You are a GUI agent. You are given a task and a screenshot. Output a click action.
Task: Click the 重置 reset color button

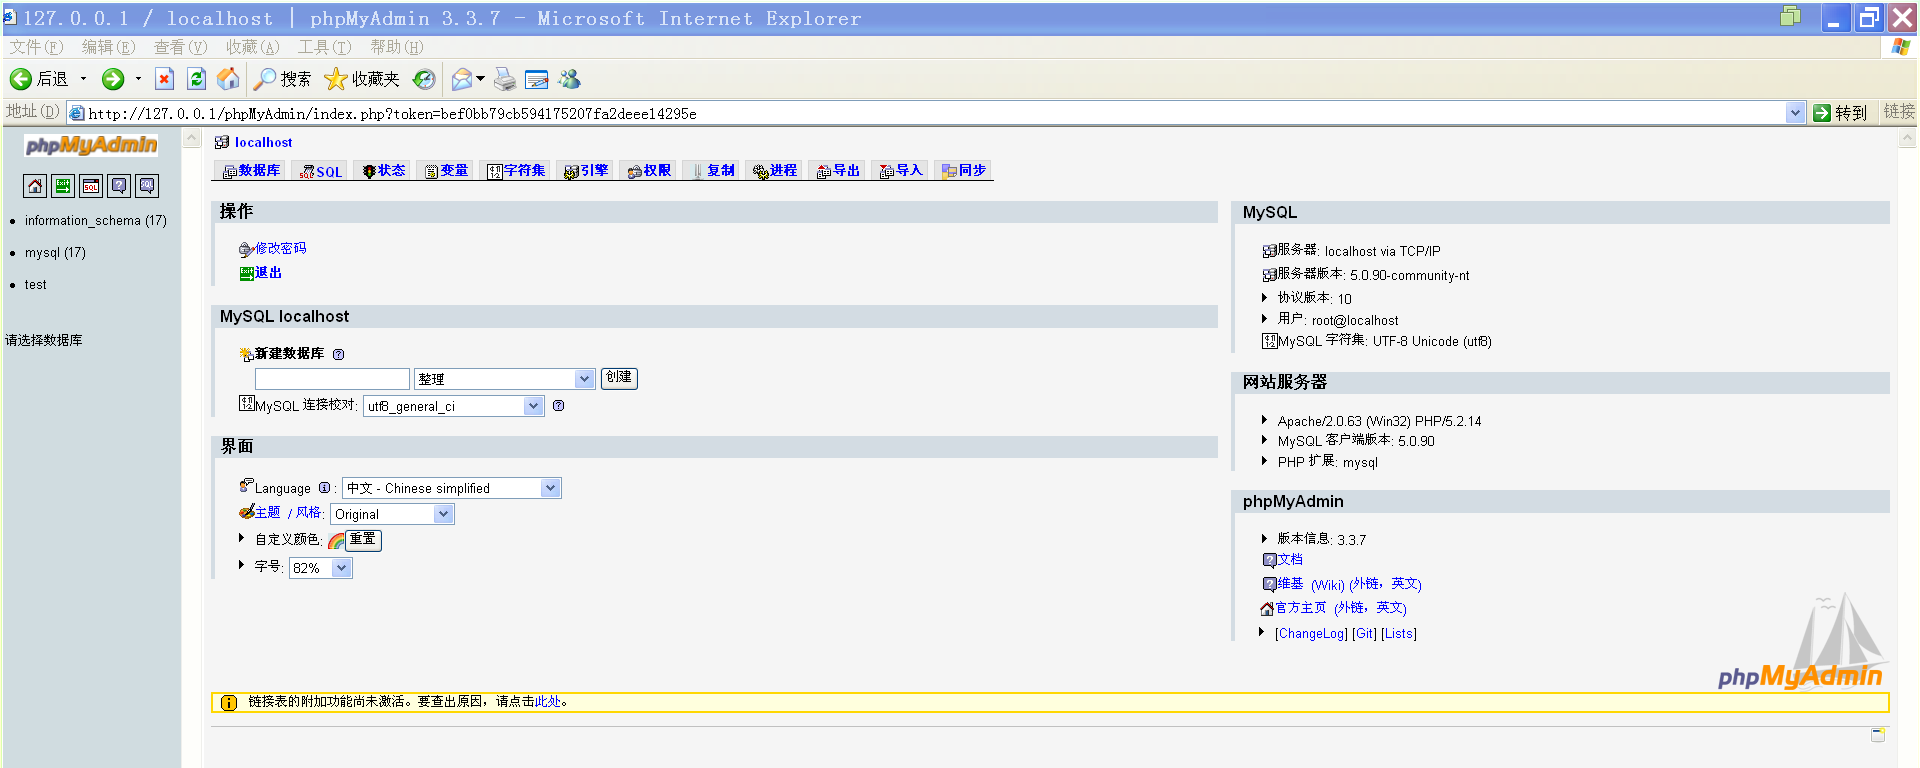[x=364, y=540]
